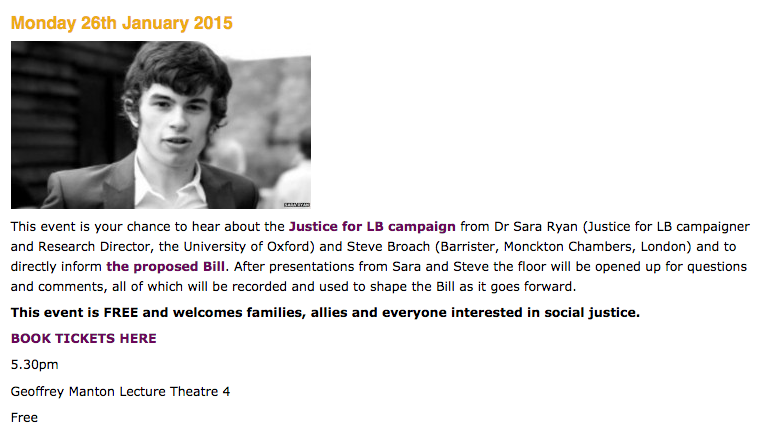Viewport: 761px width, 432px height.
Task: Click the black-and-white portrait photo
Action: 161,125
